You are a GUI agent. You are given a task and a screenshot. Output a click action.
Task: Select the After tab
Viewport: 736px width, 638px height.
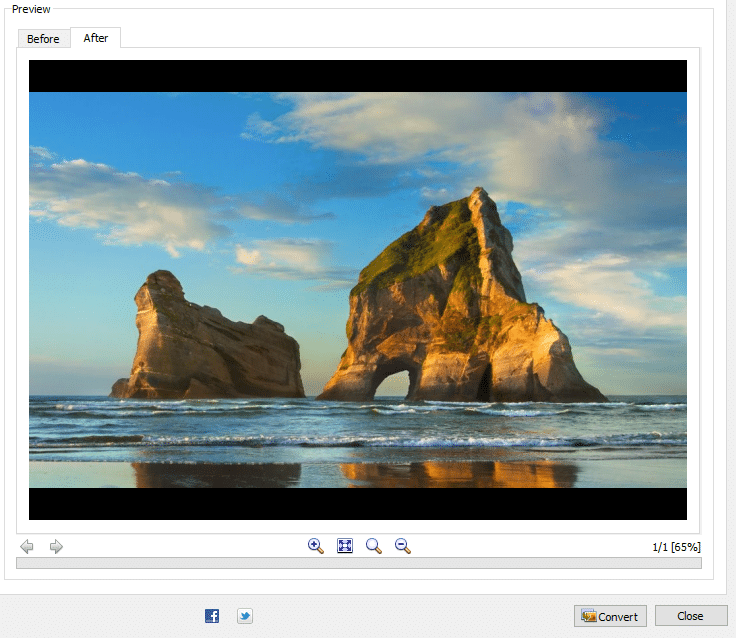(x=96, y=38)
